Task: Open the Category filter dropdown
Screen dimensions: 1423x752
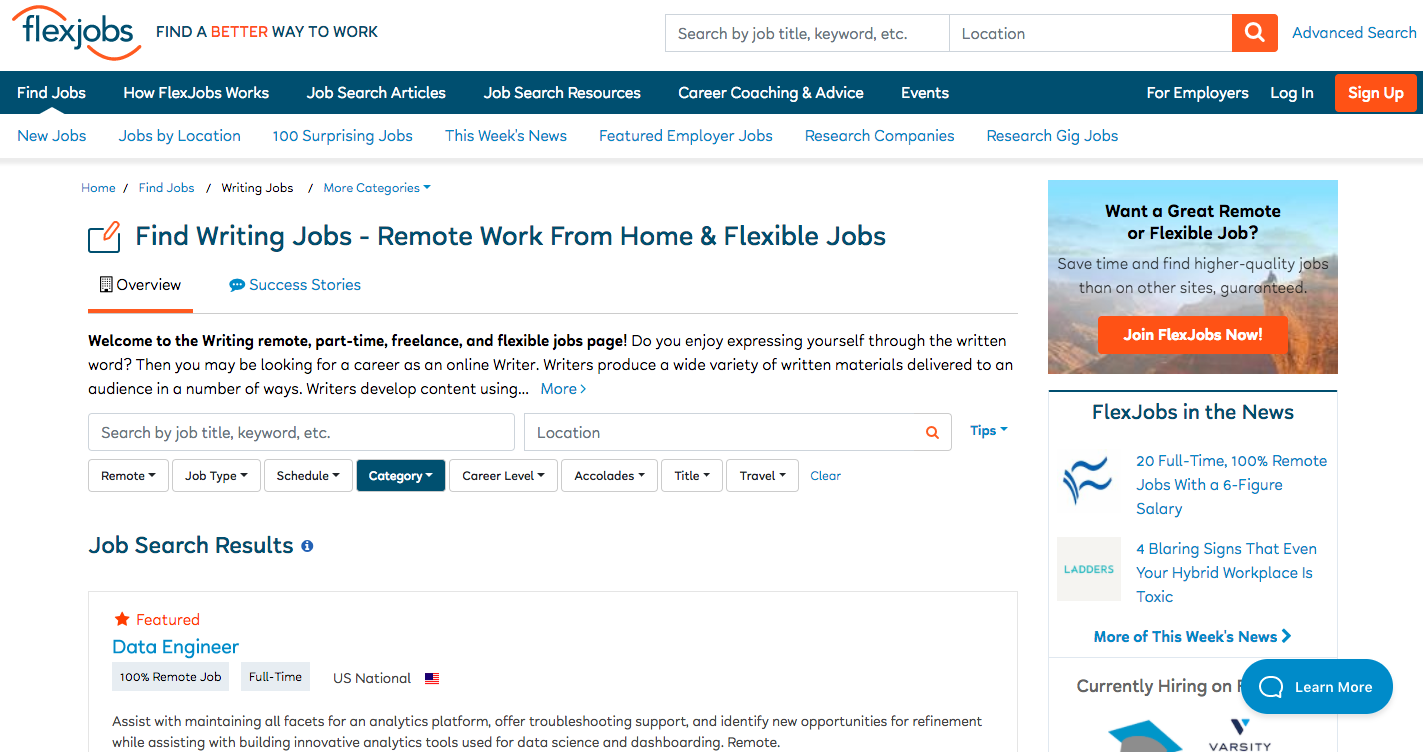Action: point(400,475)
